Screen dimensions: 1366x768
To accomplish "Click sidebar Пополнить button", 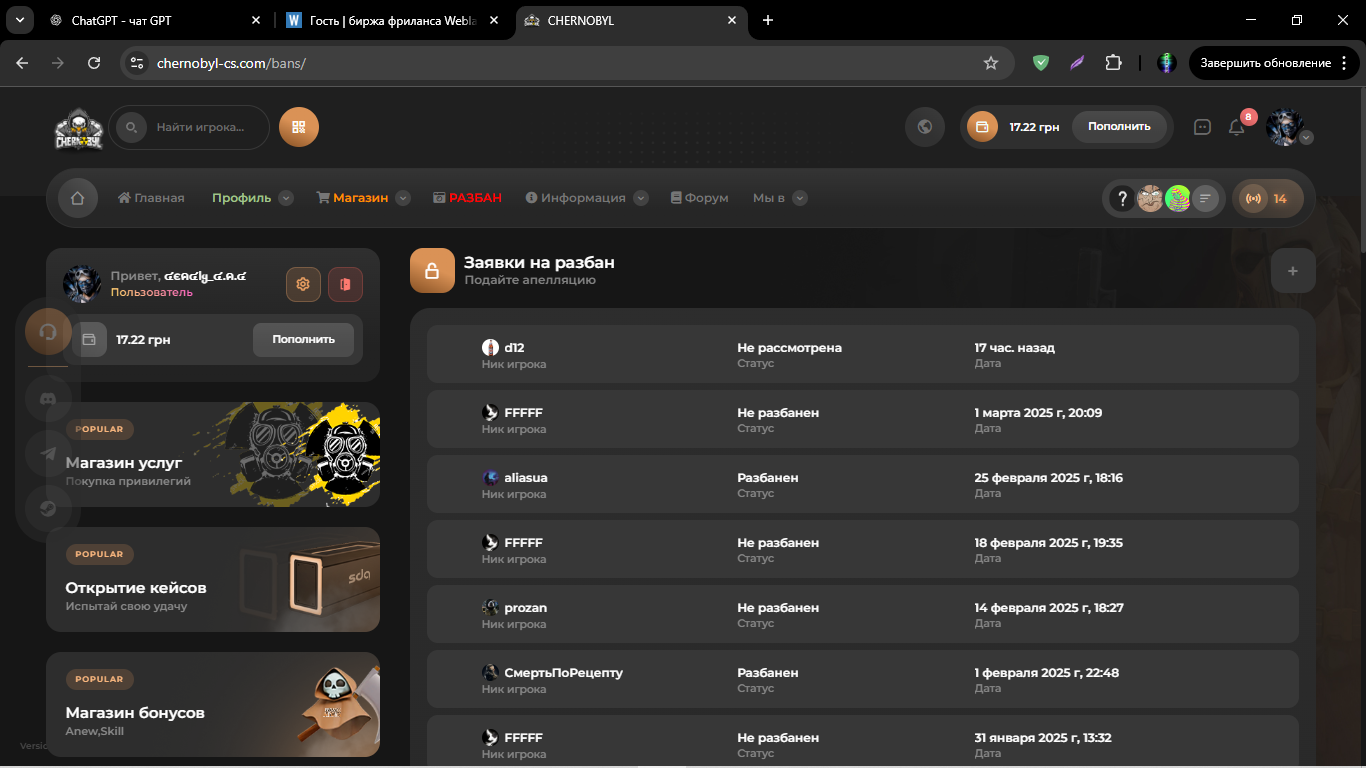I will click(x=303, y=339).
